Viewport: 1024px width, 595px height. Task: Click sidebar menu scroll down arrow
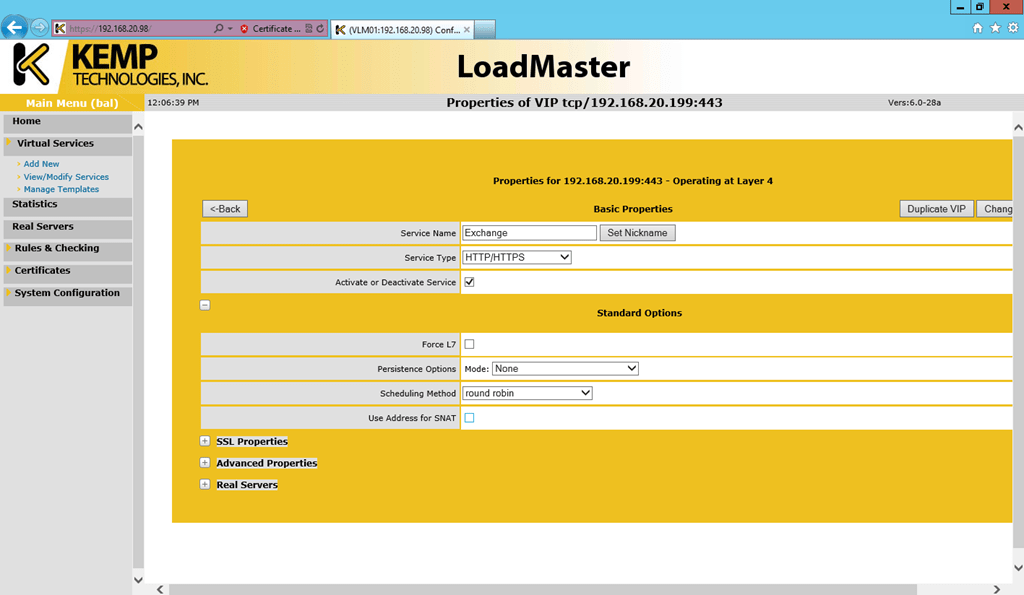[138, 579]
